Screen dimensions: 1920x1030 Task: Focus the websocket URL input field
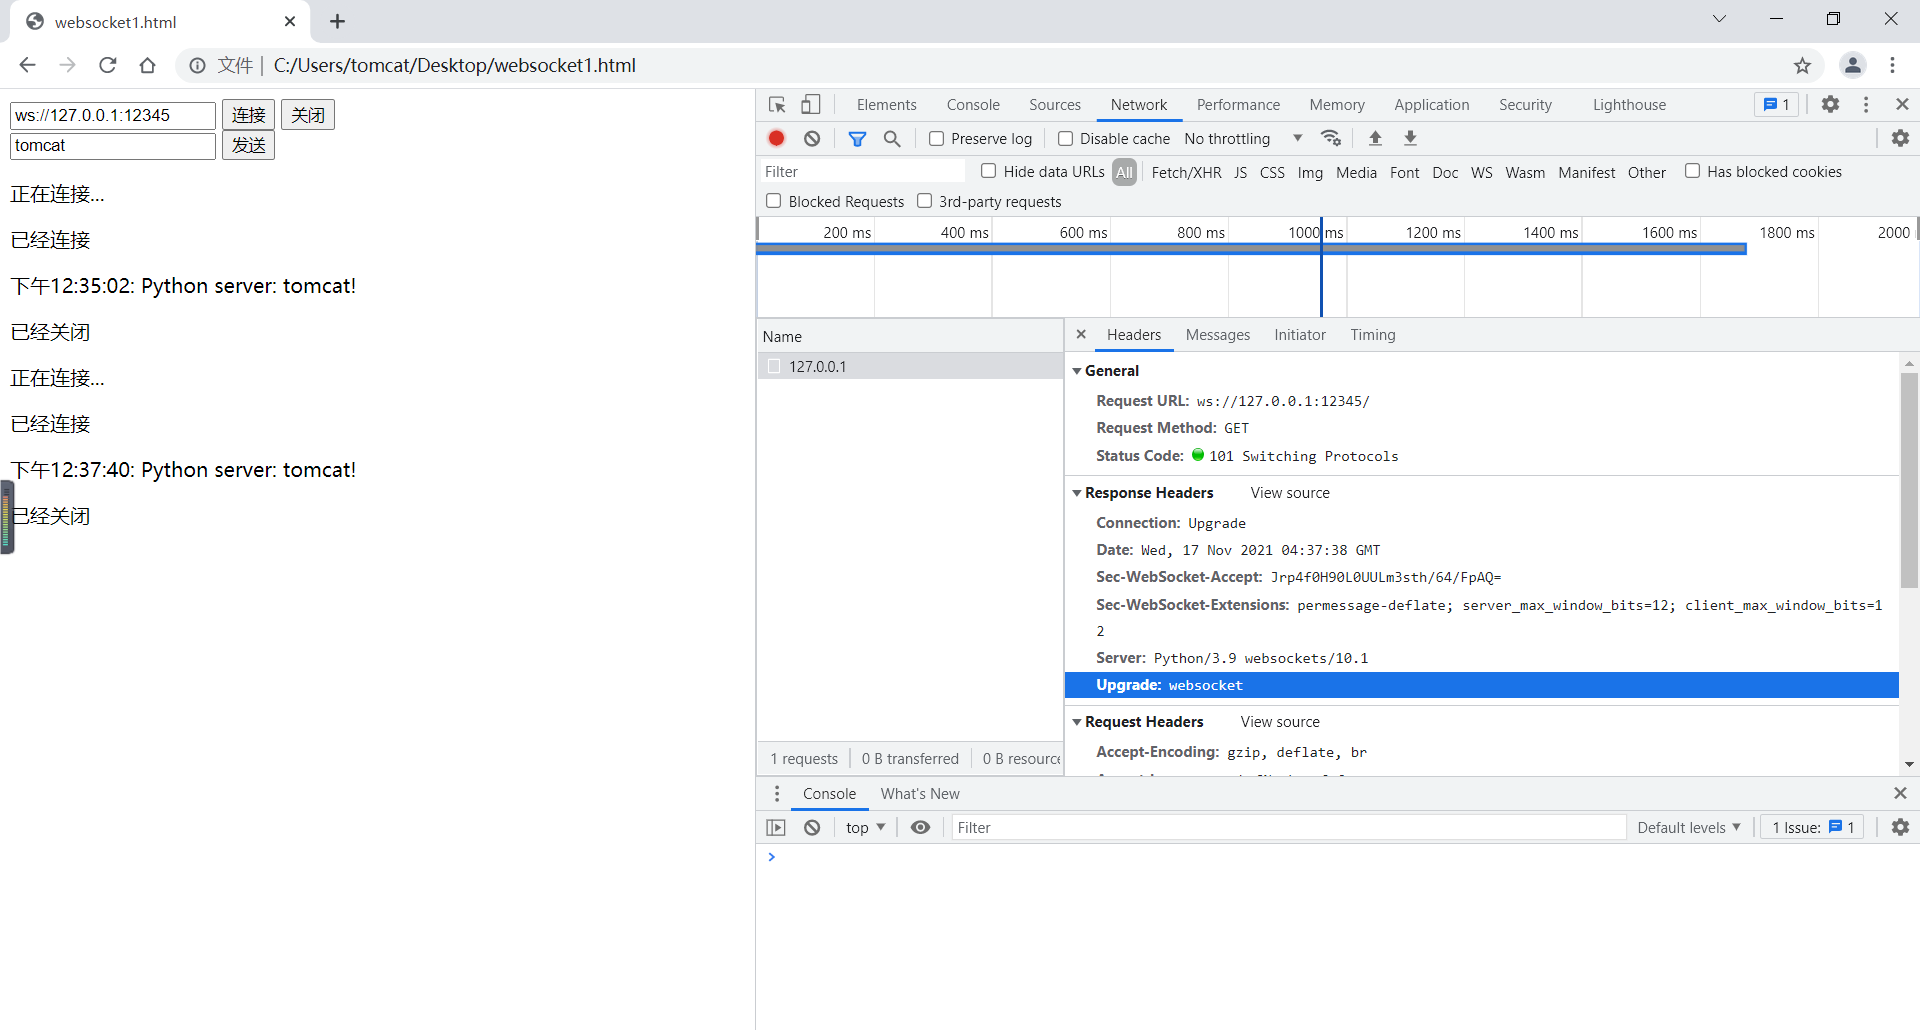(113, 115)
